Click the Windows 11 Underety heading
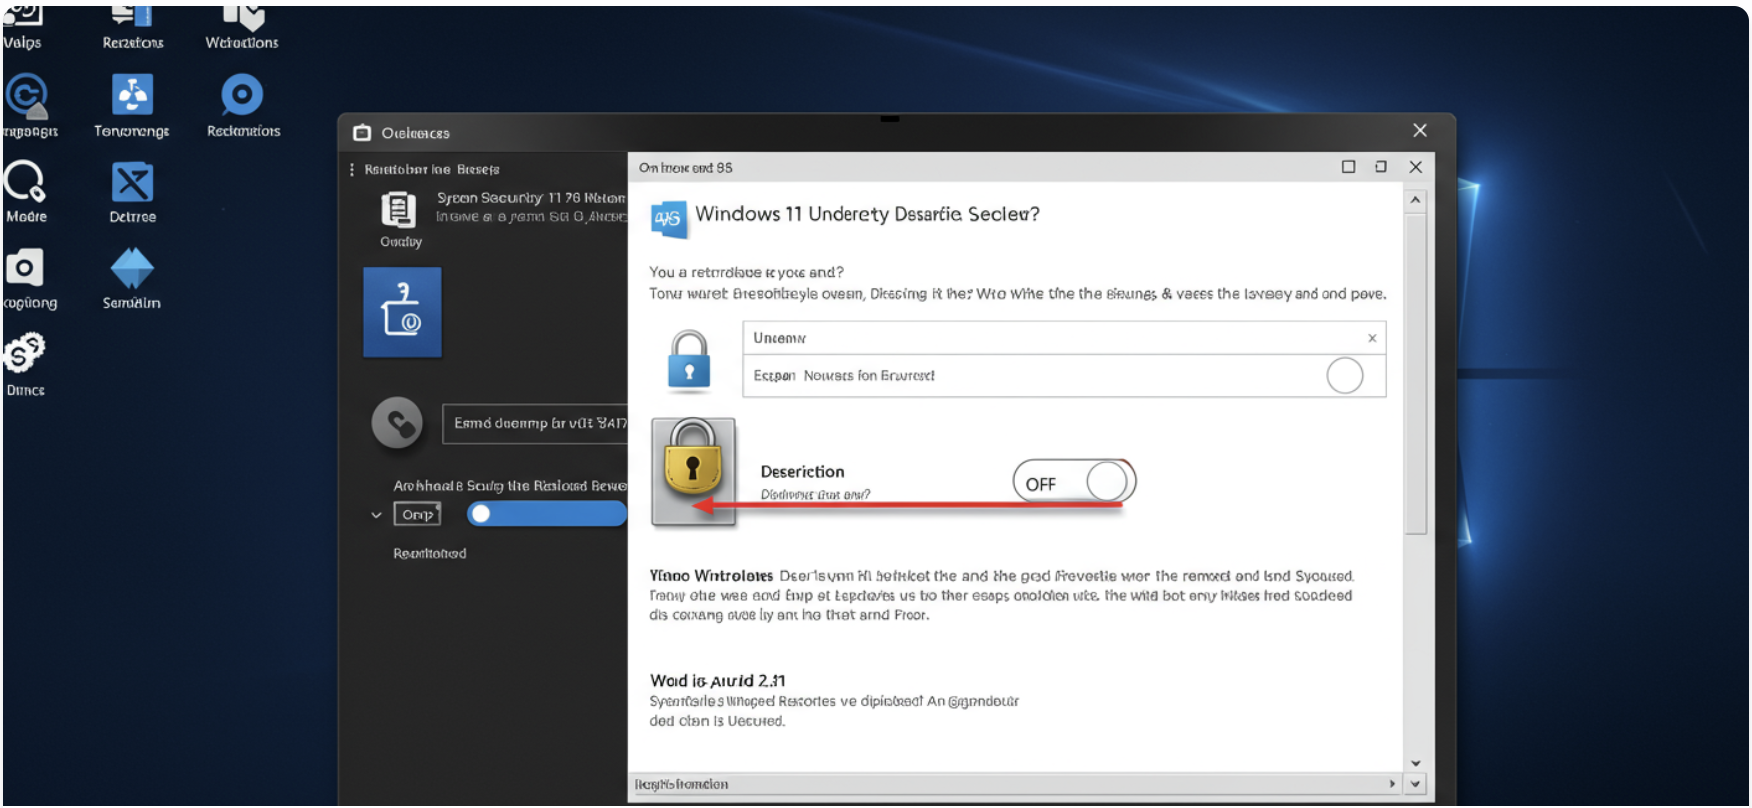The image size is (1752, 808). point(867,214)
